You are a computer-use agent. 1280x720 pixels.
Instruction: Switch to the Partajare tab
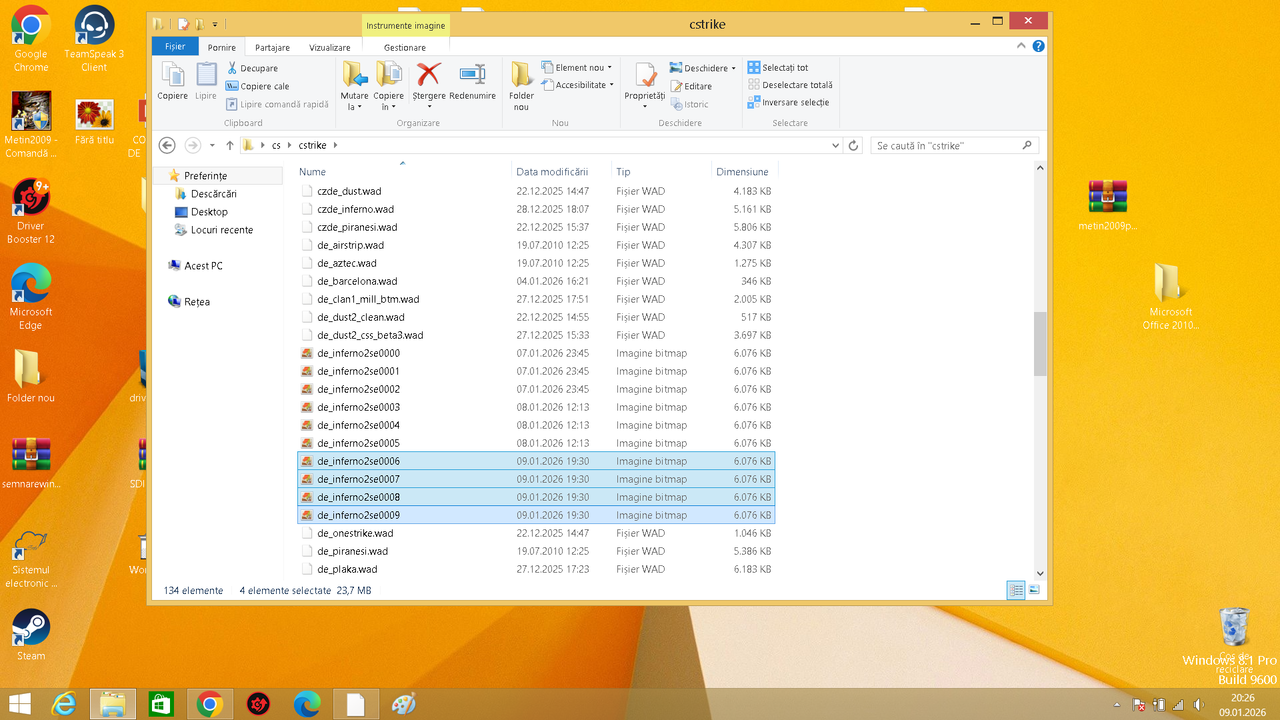(272, 47)
